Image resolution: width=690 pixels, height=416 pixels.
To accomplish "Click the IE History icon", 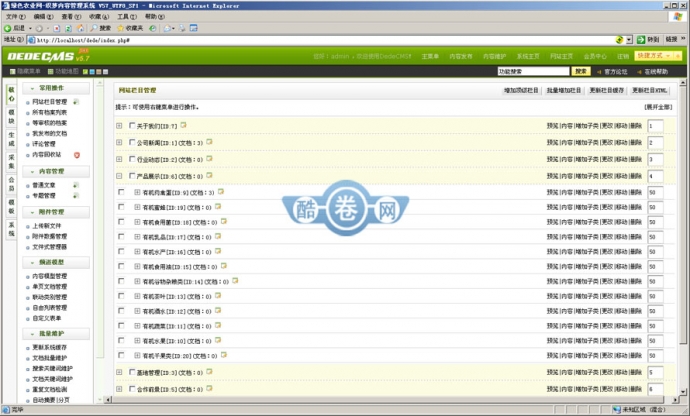I will [152, 28].
